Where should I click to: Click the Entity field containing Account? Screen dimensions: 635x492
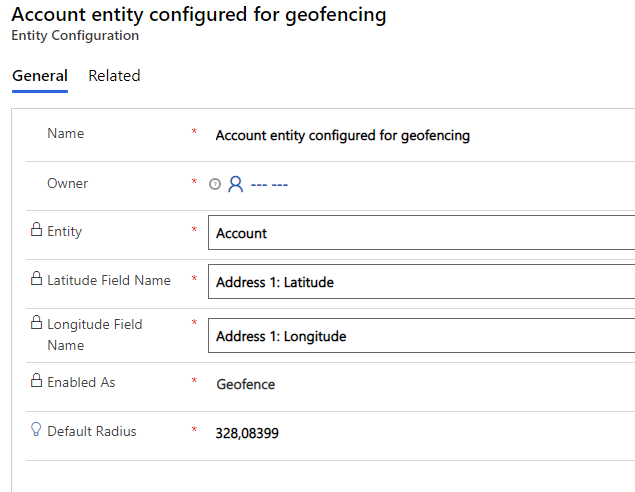(x=422, y=232)
